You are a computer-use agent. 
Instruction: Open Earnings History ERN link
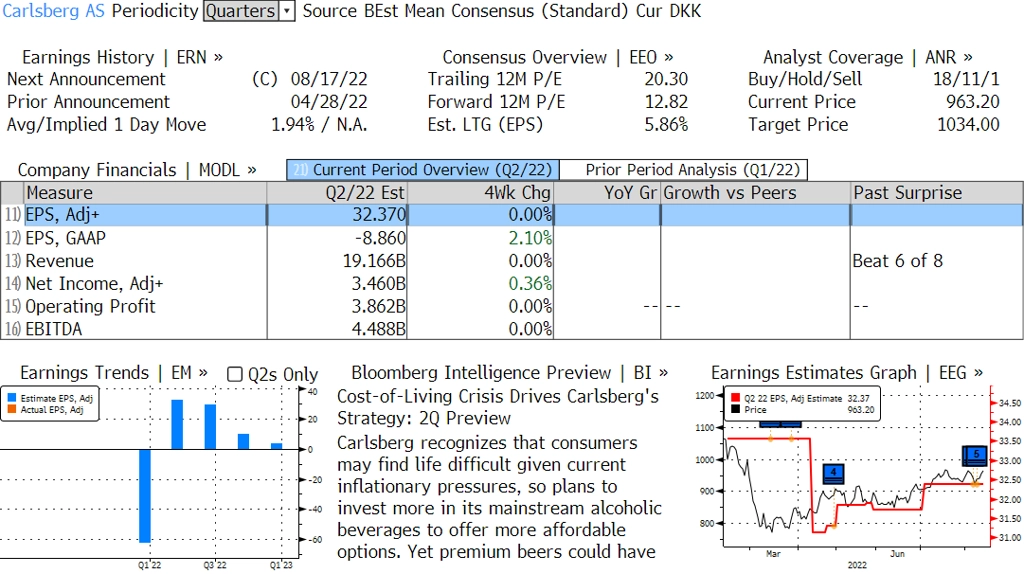(x=122, y=57)
